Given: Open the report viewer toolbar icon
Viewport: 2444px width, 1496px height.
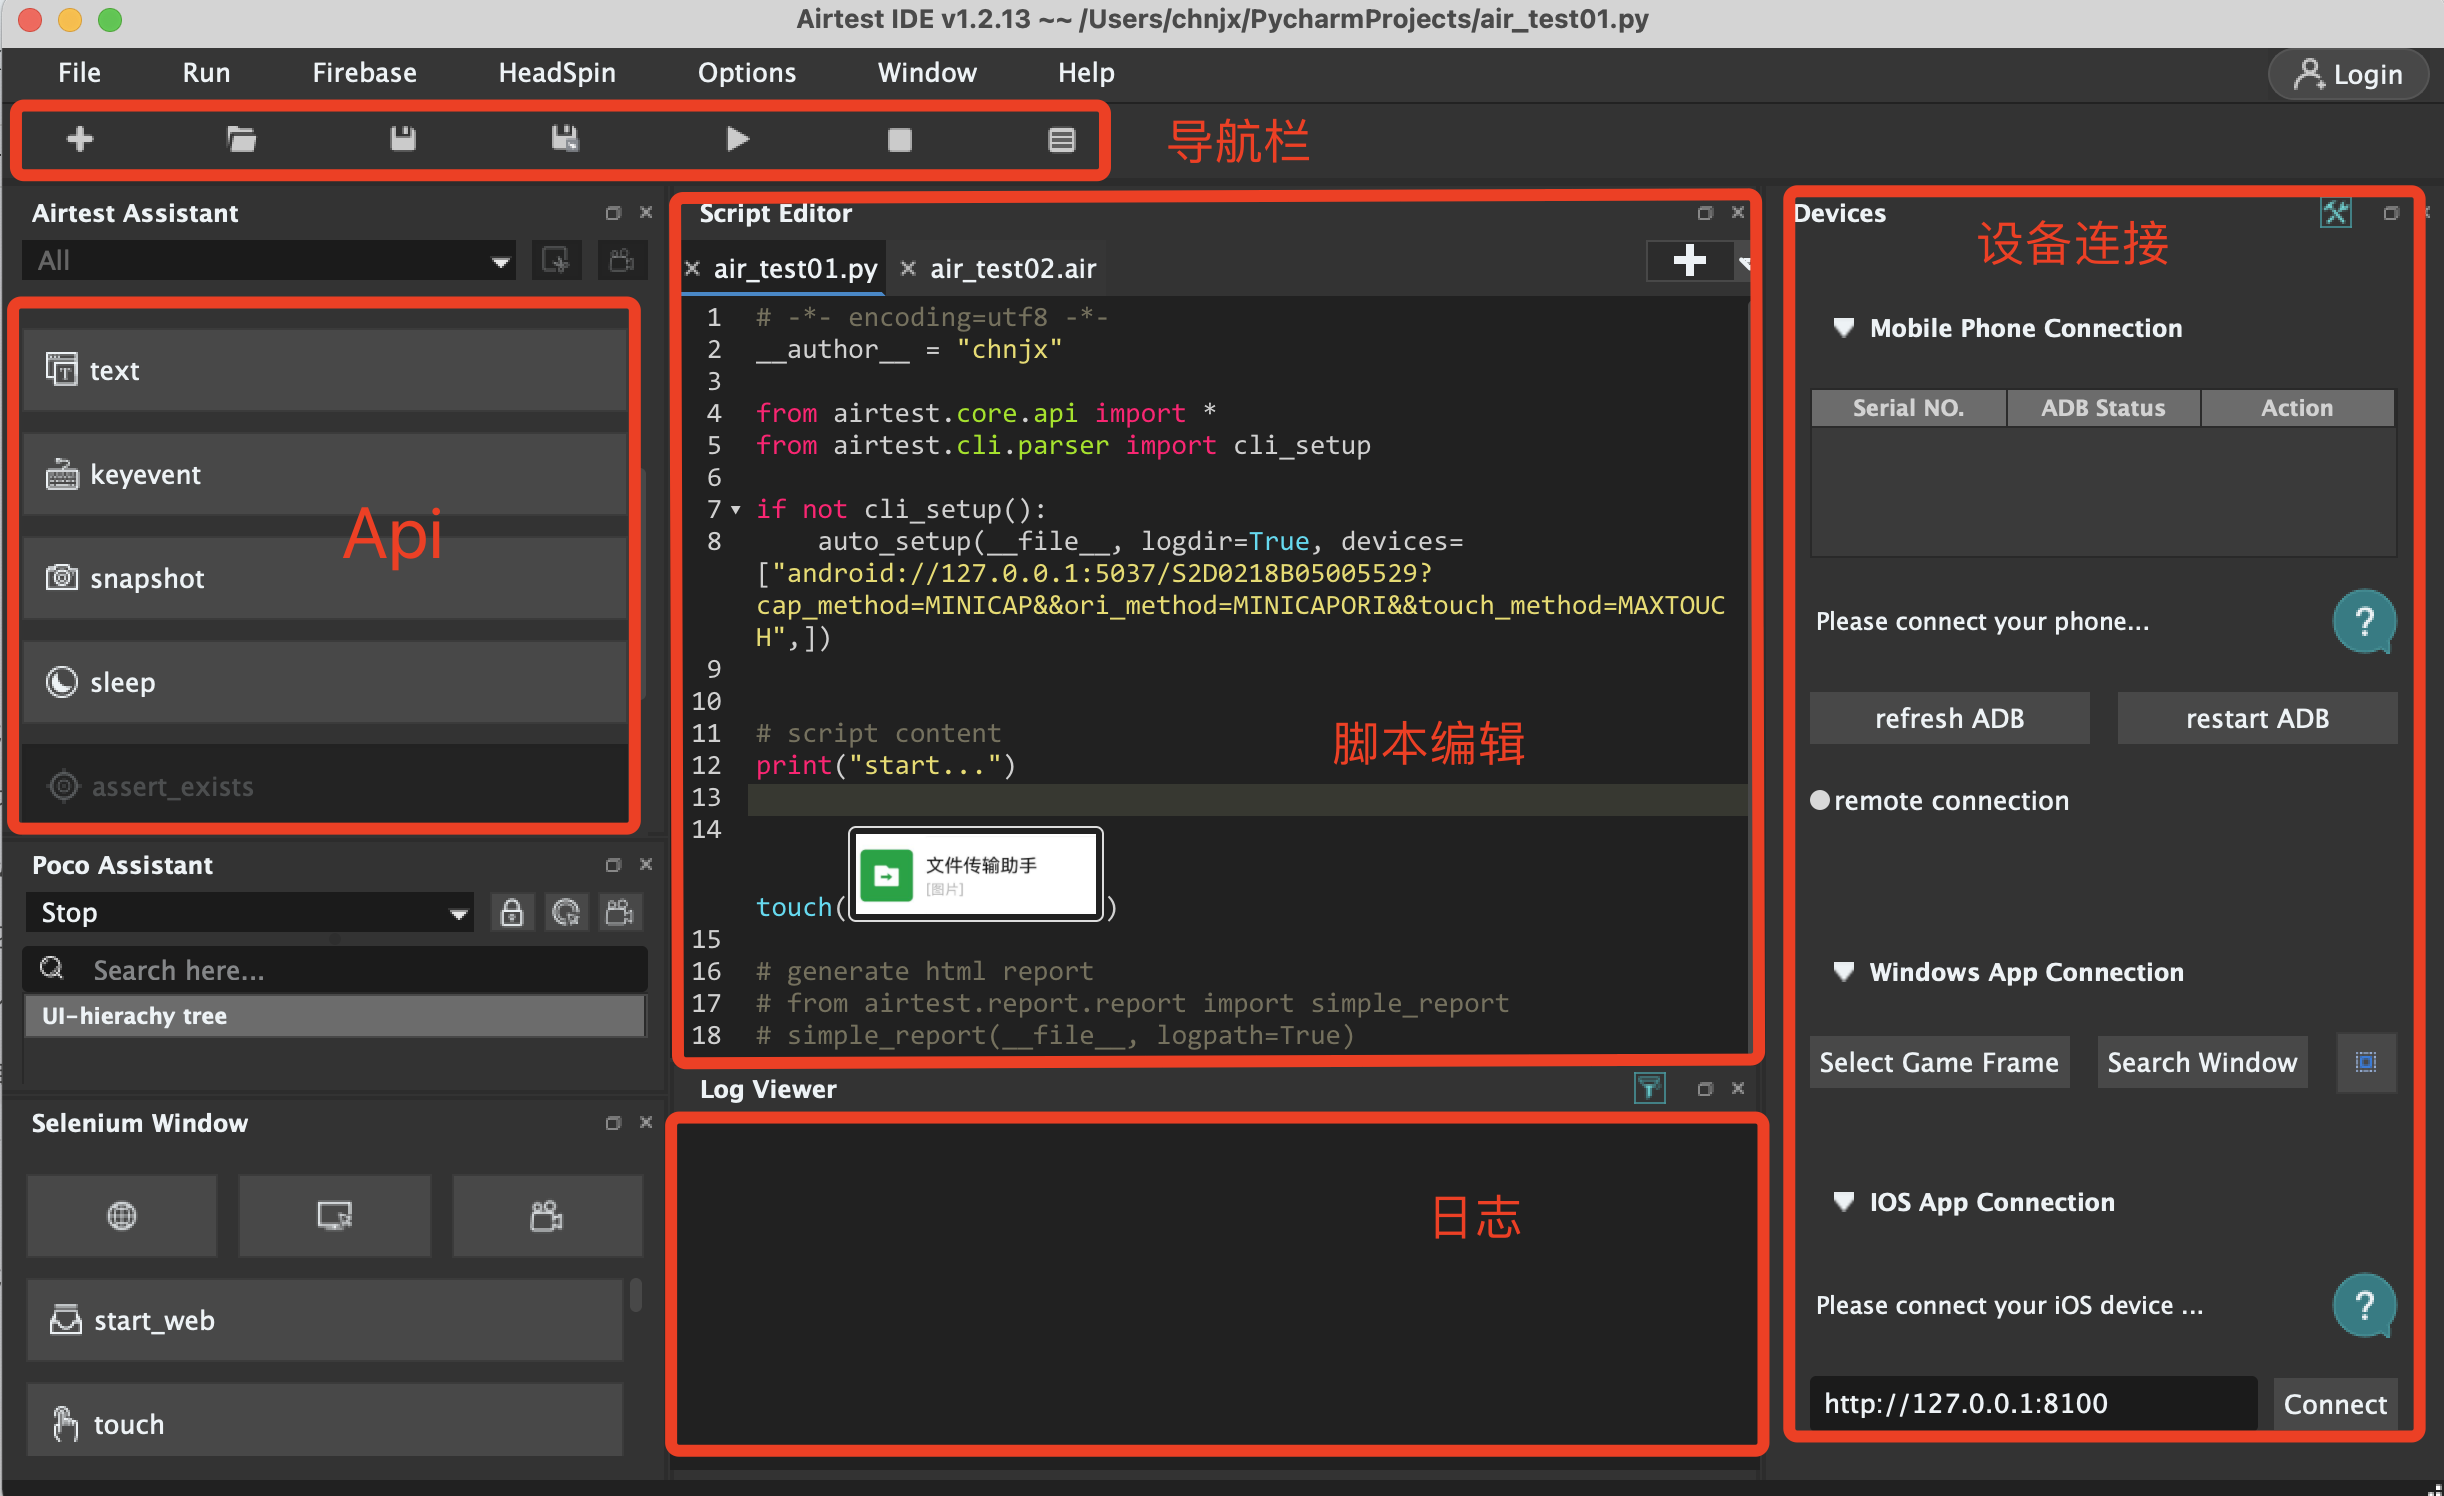Looking at the screenshot, I should click(x=1062, y=139).
